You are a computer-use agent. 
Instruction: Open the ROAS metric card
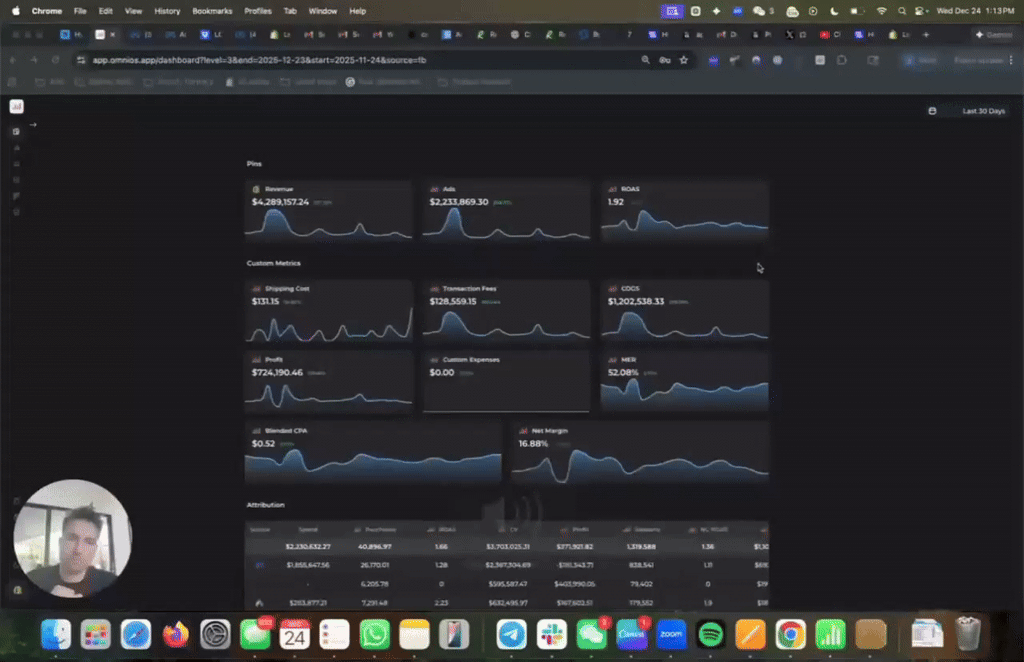684,212
